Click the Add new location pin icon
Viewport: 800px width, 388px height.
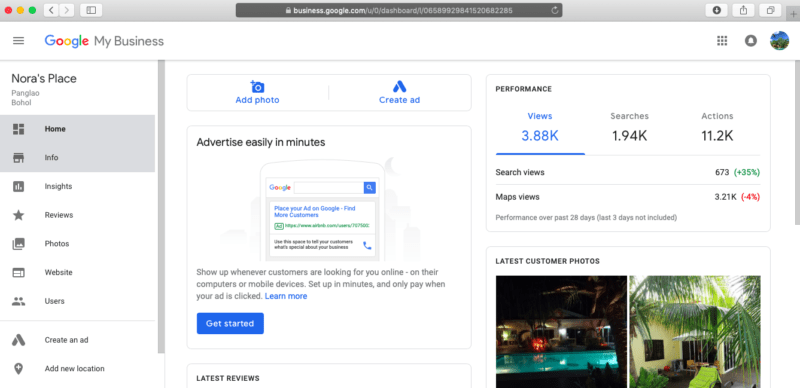pyautogui.click(x=18, y=369)
